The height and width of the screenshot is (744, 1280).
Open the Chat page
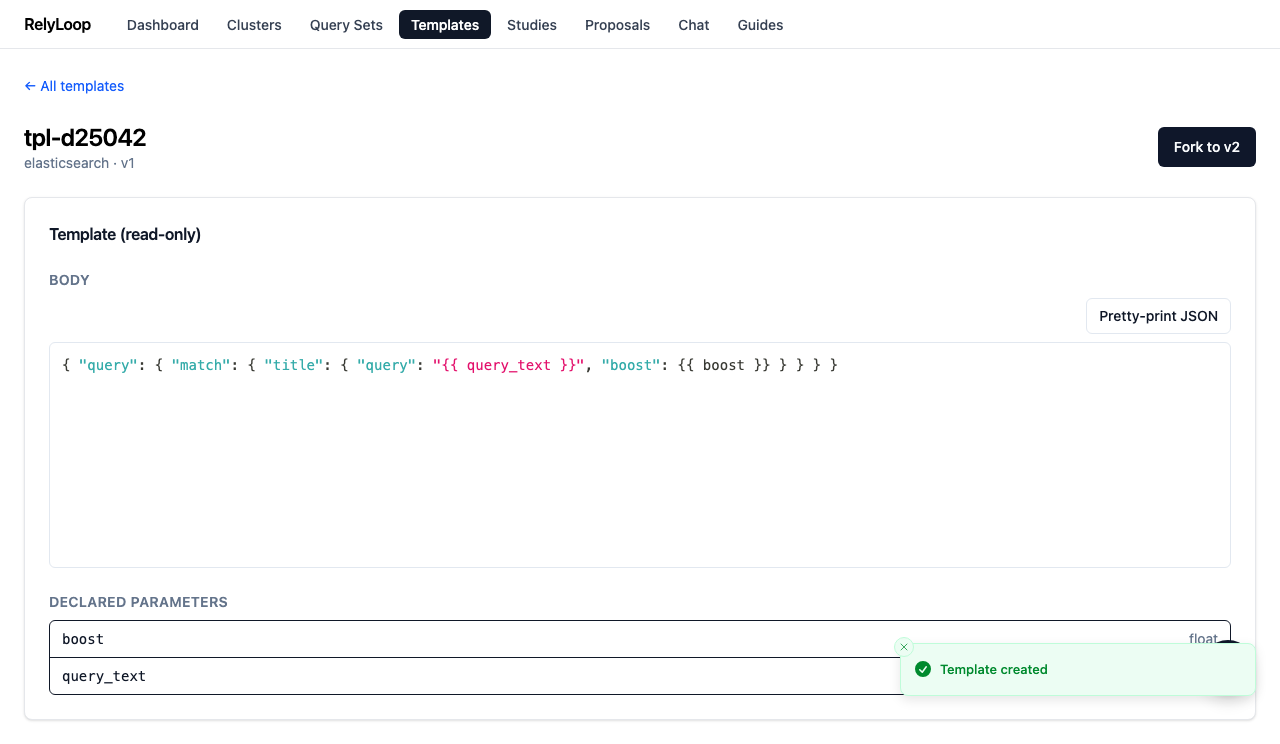694,25
